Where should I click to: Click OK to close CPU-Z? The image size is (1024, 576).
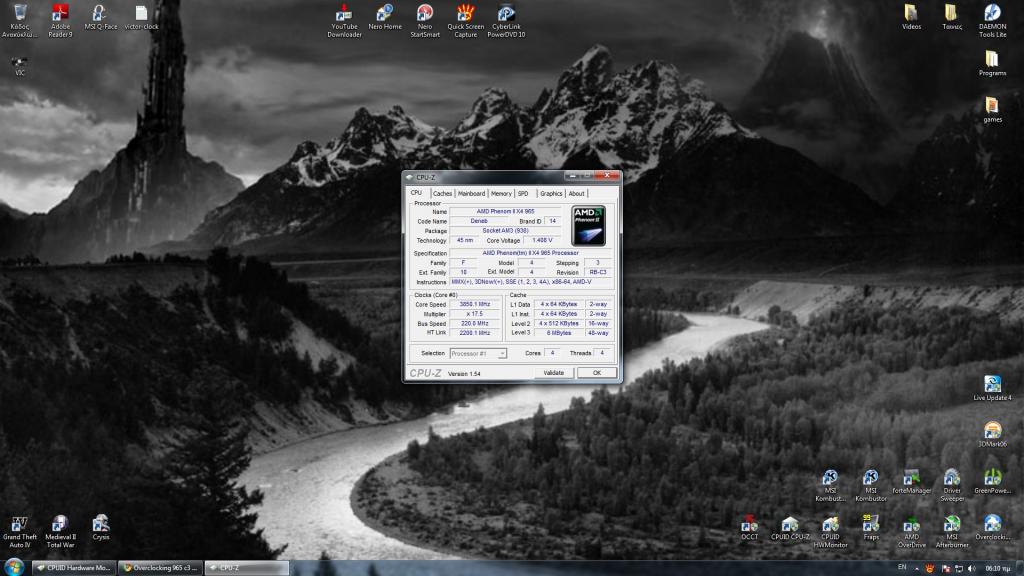[x=596, y=373]
